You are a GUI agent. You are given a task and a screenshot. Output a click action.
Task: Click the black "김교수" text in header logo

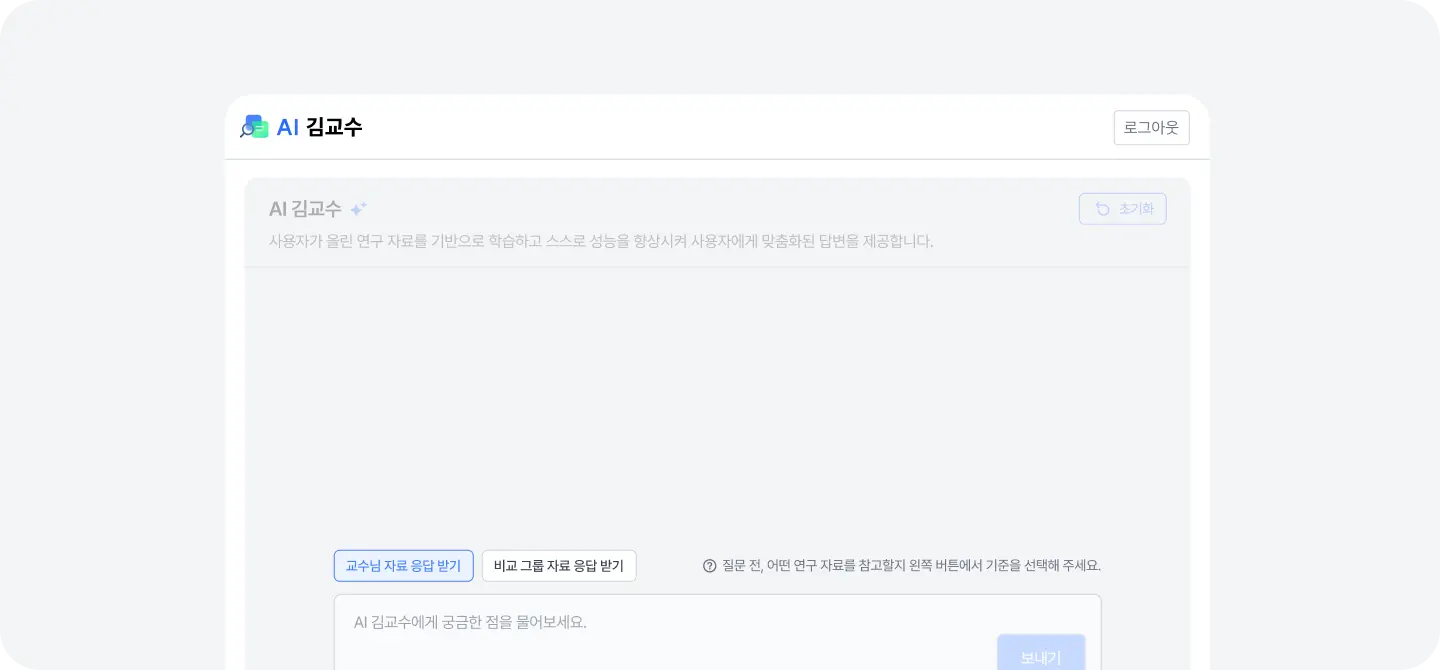pyautogui.click(x=334, y=127)
